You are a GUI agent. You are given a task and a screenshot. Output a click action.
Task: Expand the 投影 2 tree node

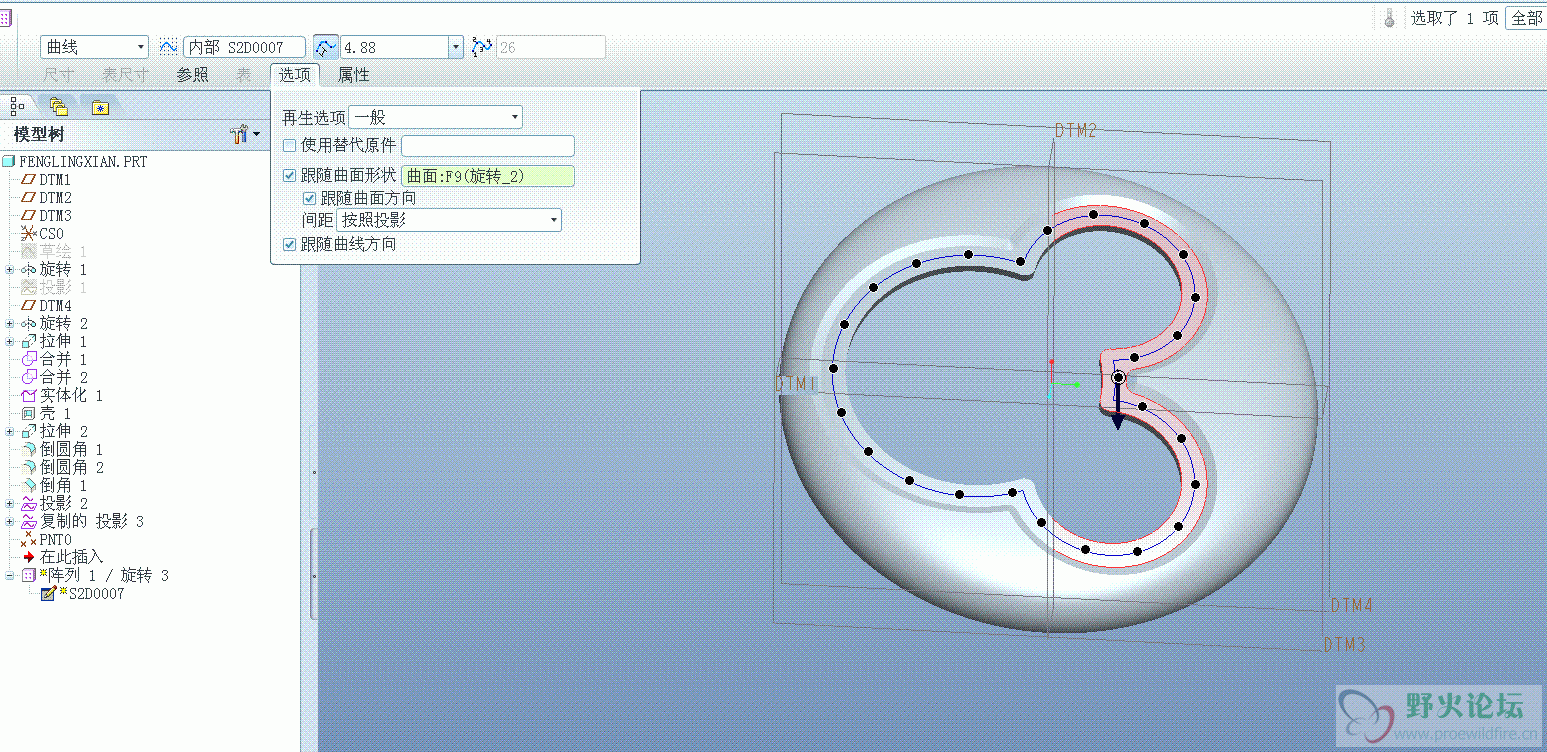click(9, 504)
